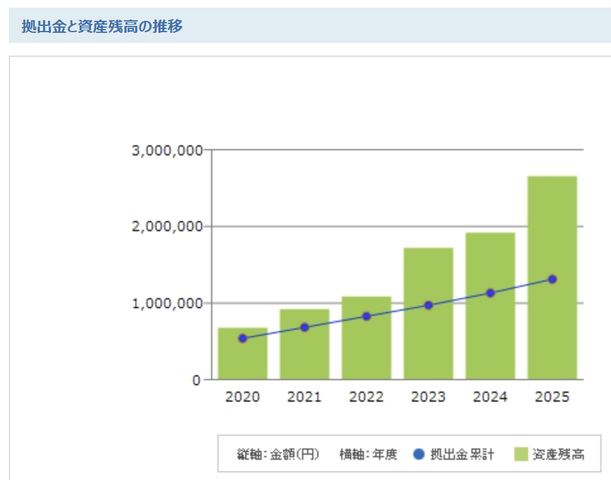Click the 2025 year axis label
This screenshot has height=480, width=611.
552,397
